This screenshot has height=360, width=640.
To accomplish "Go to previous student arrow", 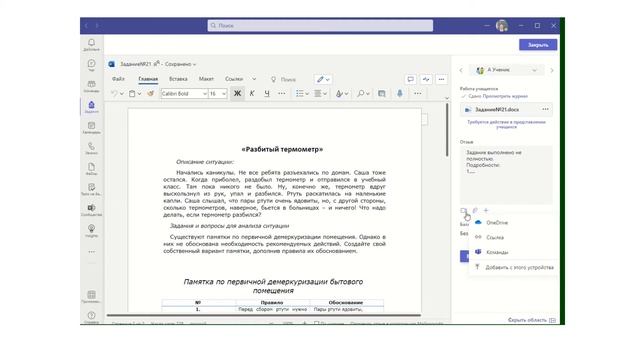I will pos(461,70).
